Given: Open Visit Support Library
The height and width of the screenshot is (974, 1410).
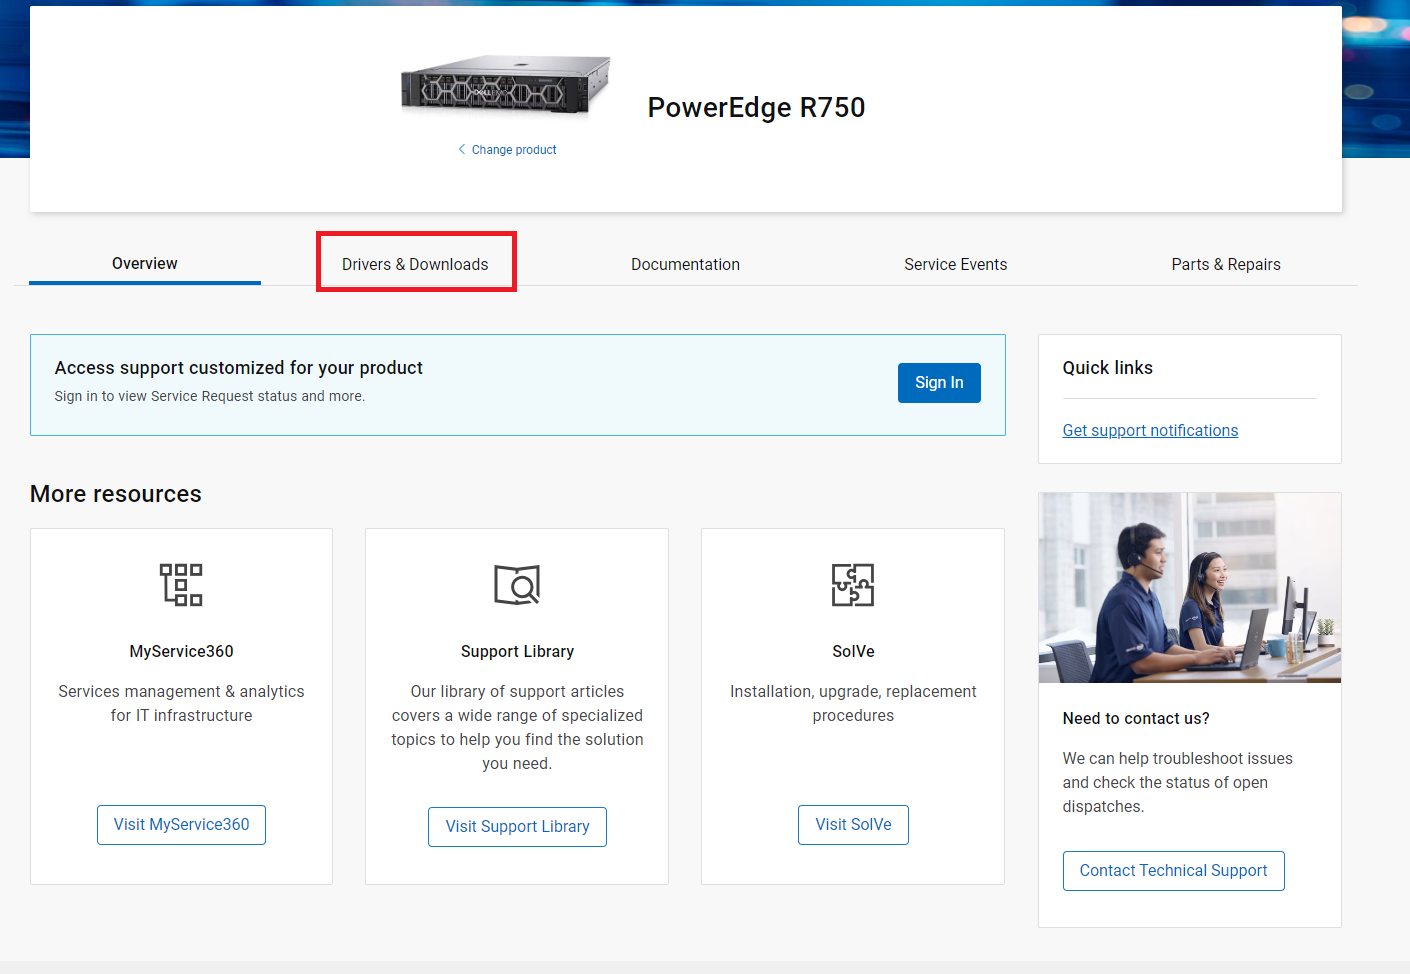Looking at the screenshot, I should (517, 826).
